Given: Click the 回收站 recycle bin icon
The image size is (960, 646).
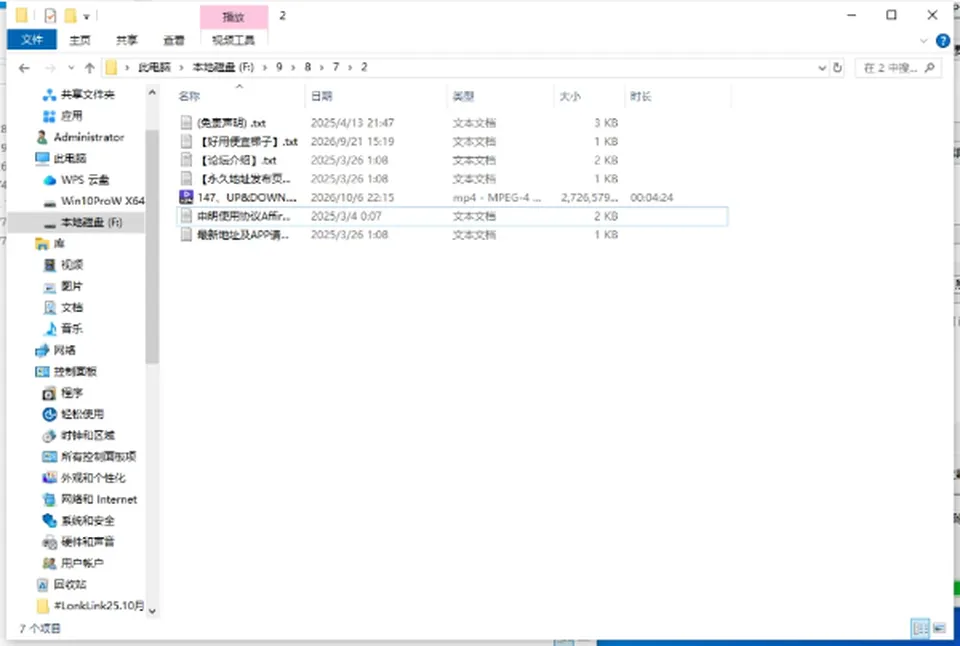Looking at the screenshot, I should pyautogui.click(x=42, y=585).
